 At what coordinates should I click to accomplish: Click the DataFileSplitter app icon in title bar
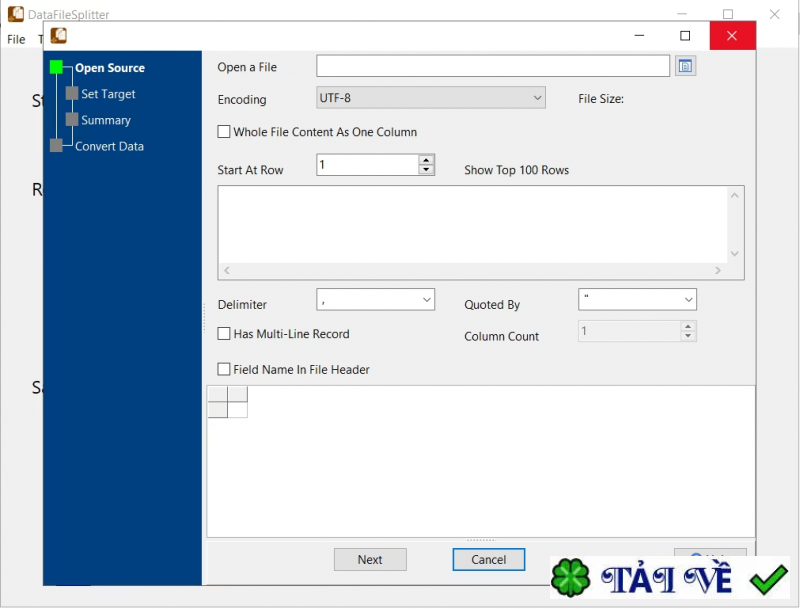tap(14, 14)
